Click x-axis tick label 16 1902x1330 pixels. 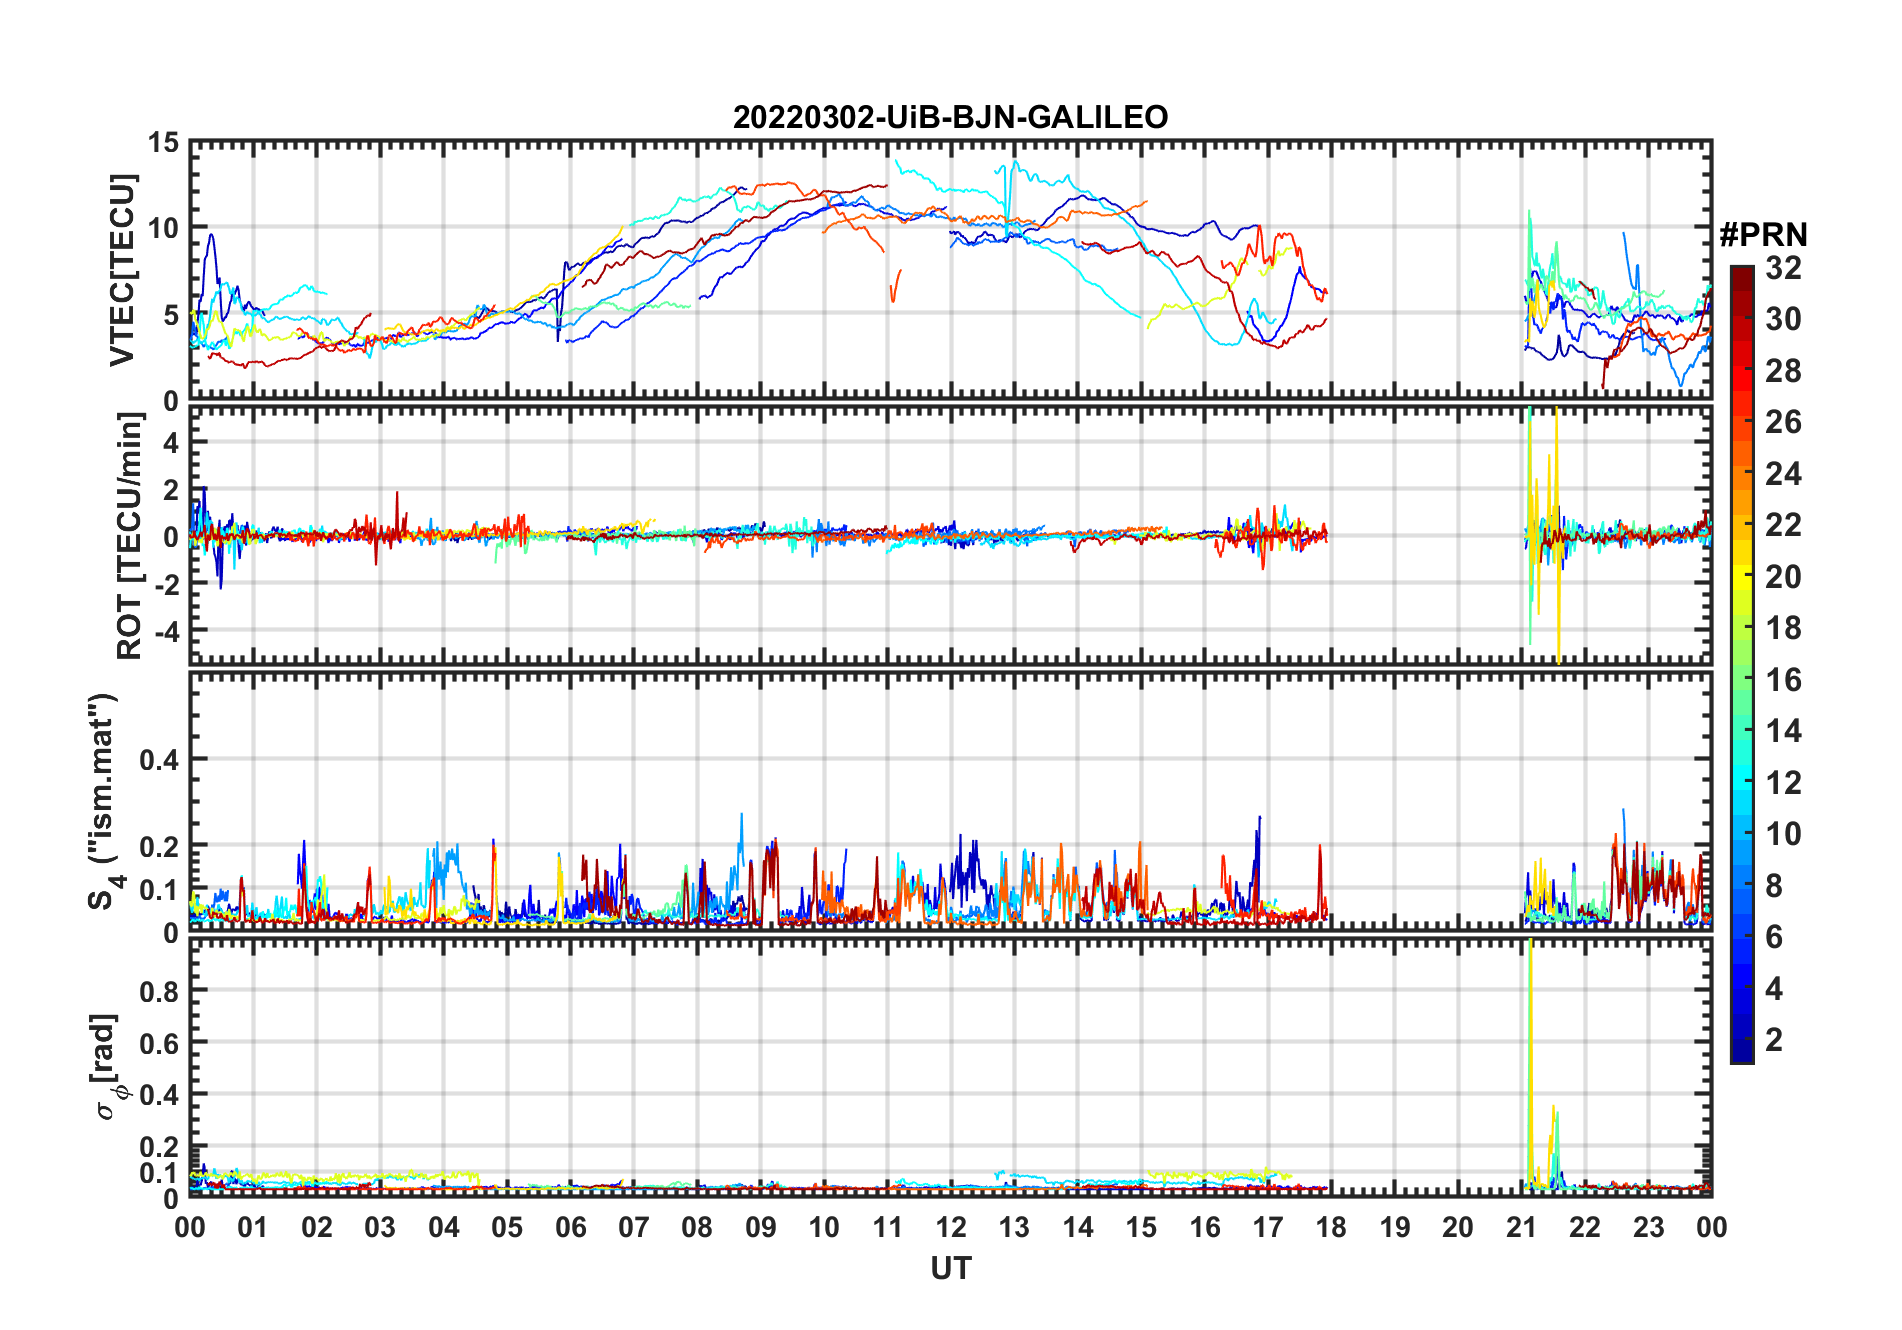click(1204, 1227)
